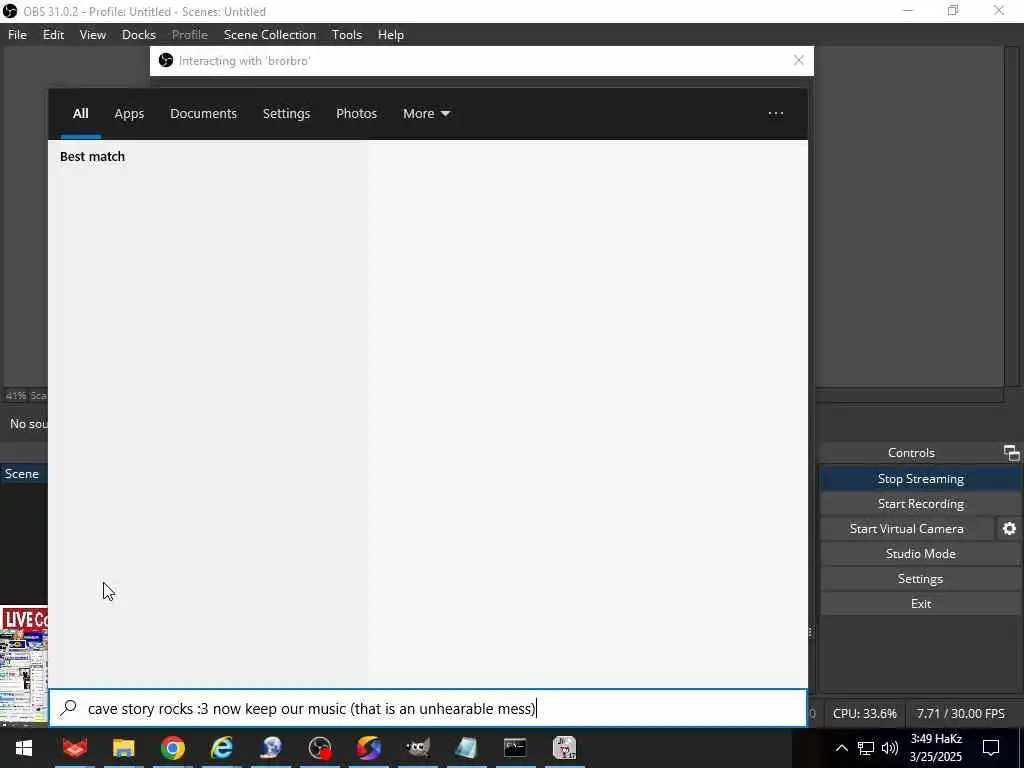Click the Controls dock title
The width and height of the screenshot is (1024, 768).
(911, 453)
